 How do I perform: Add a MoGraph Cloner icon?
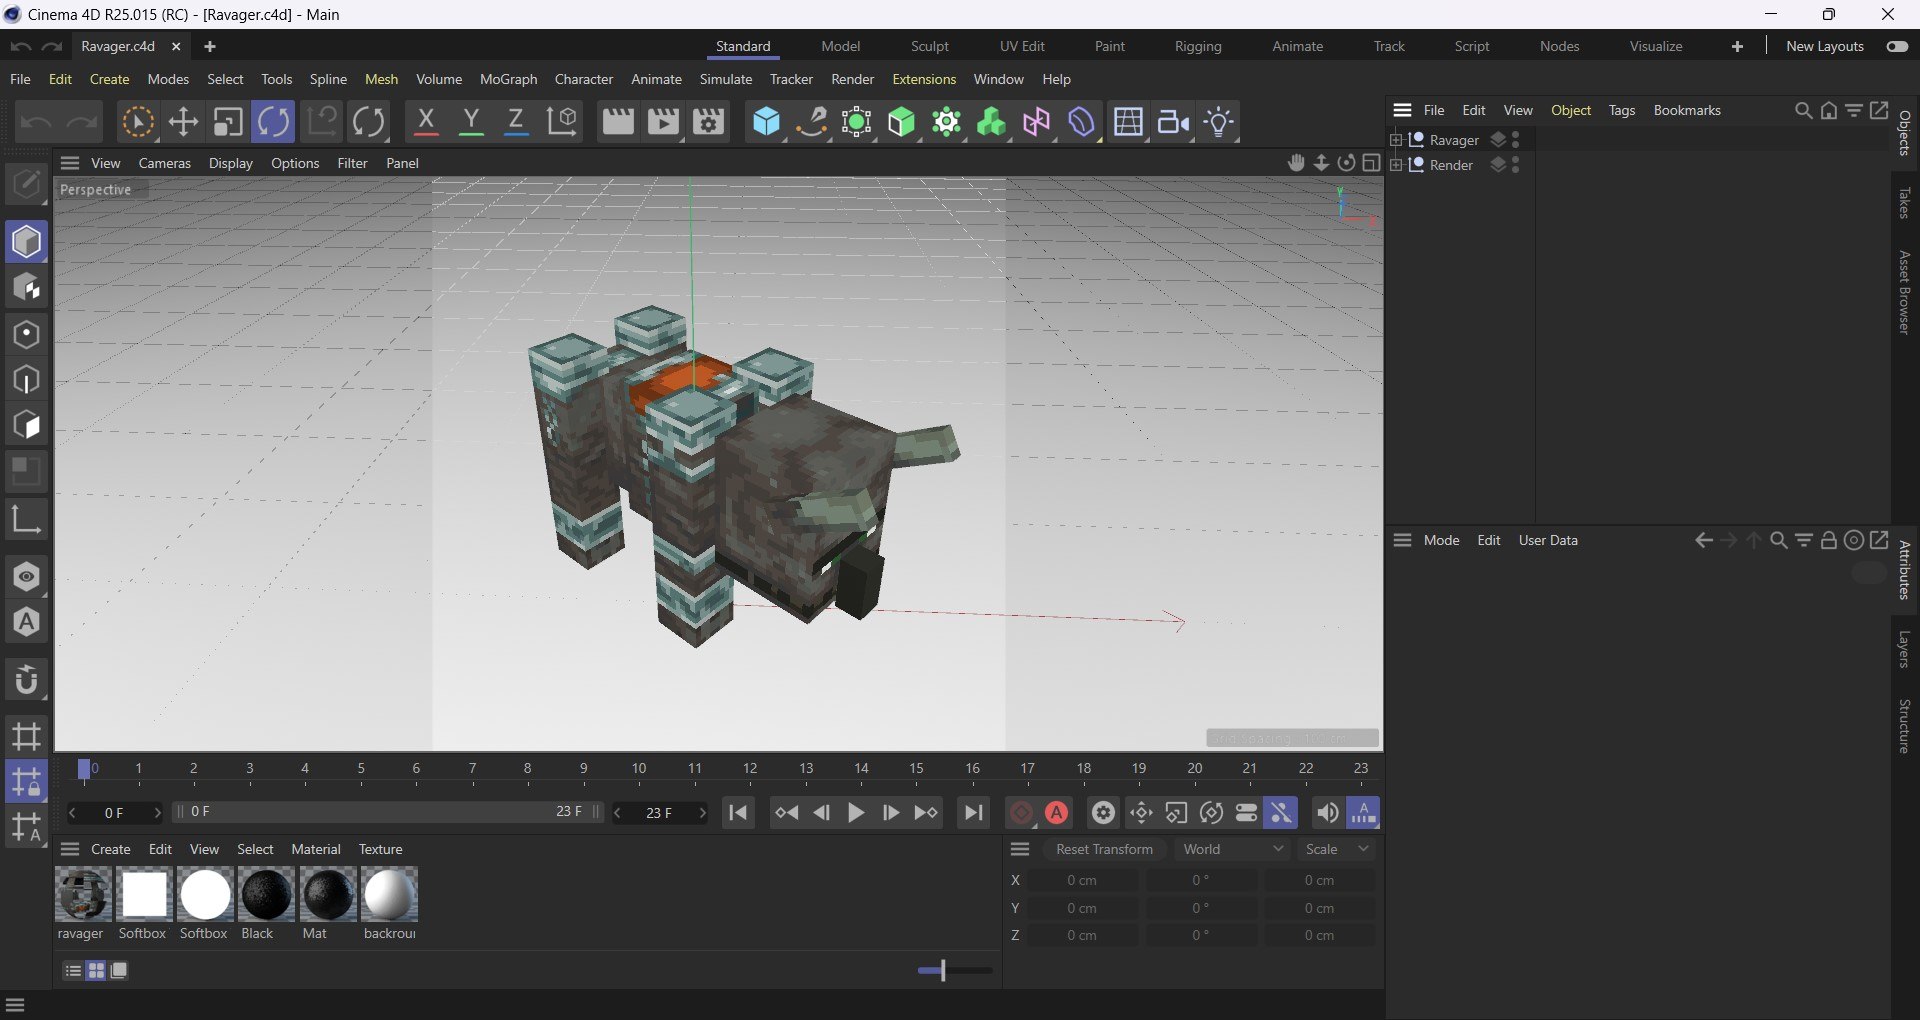[947, 122]
